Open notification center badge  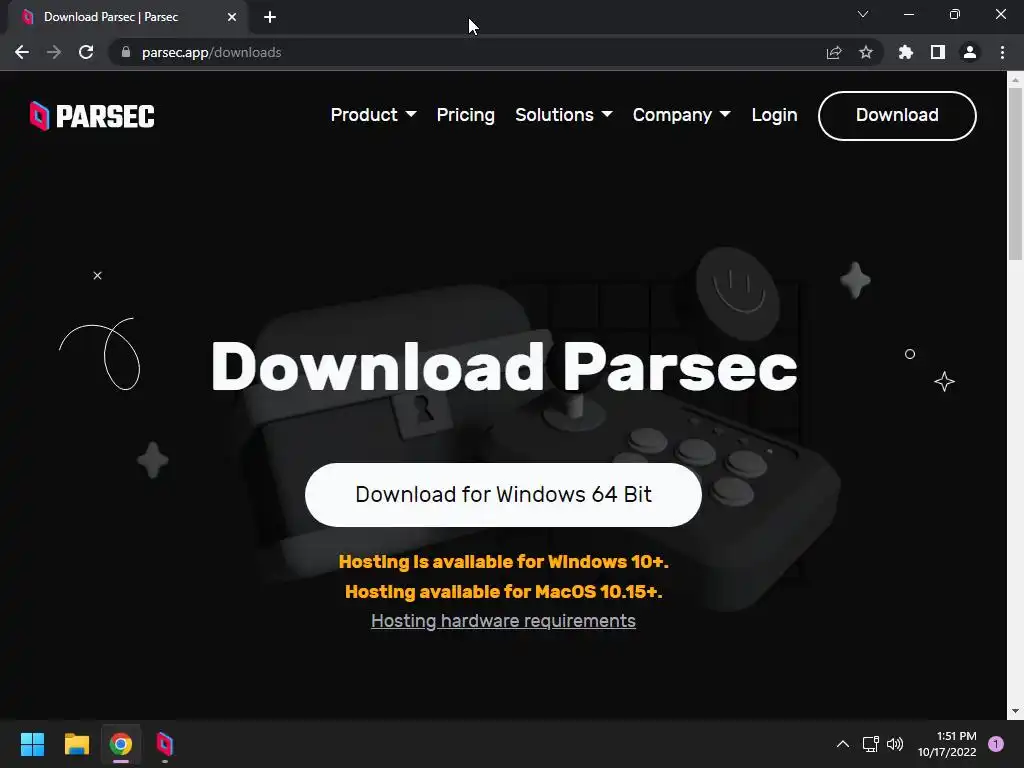(x=996, y=744)
